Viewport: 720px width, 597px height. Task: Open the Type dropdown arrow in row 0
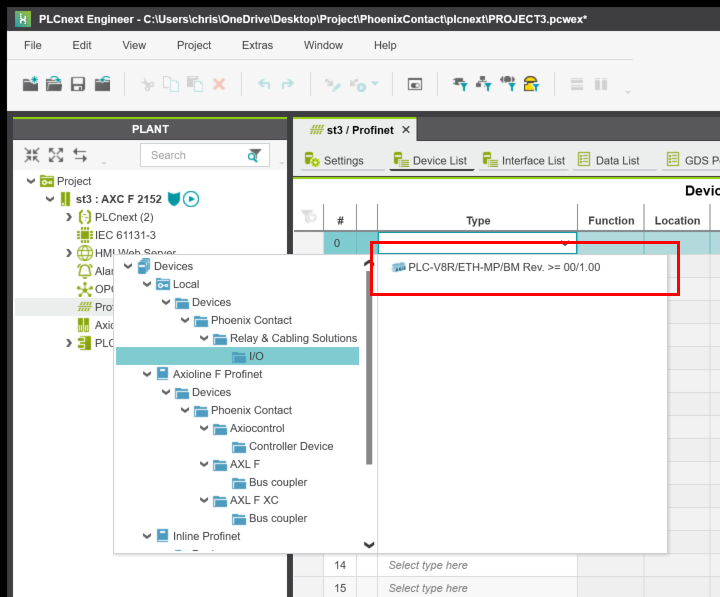tap(565, 243)
